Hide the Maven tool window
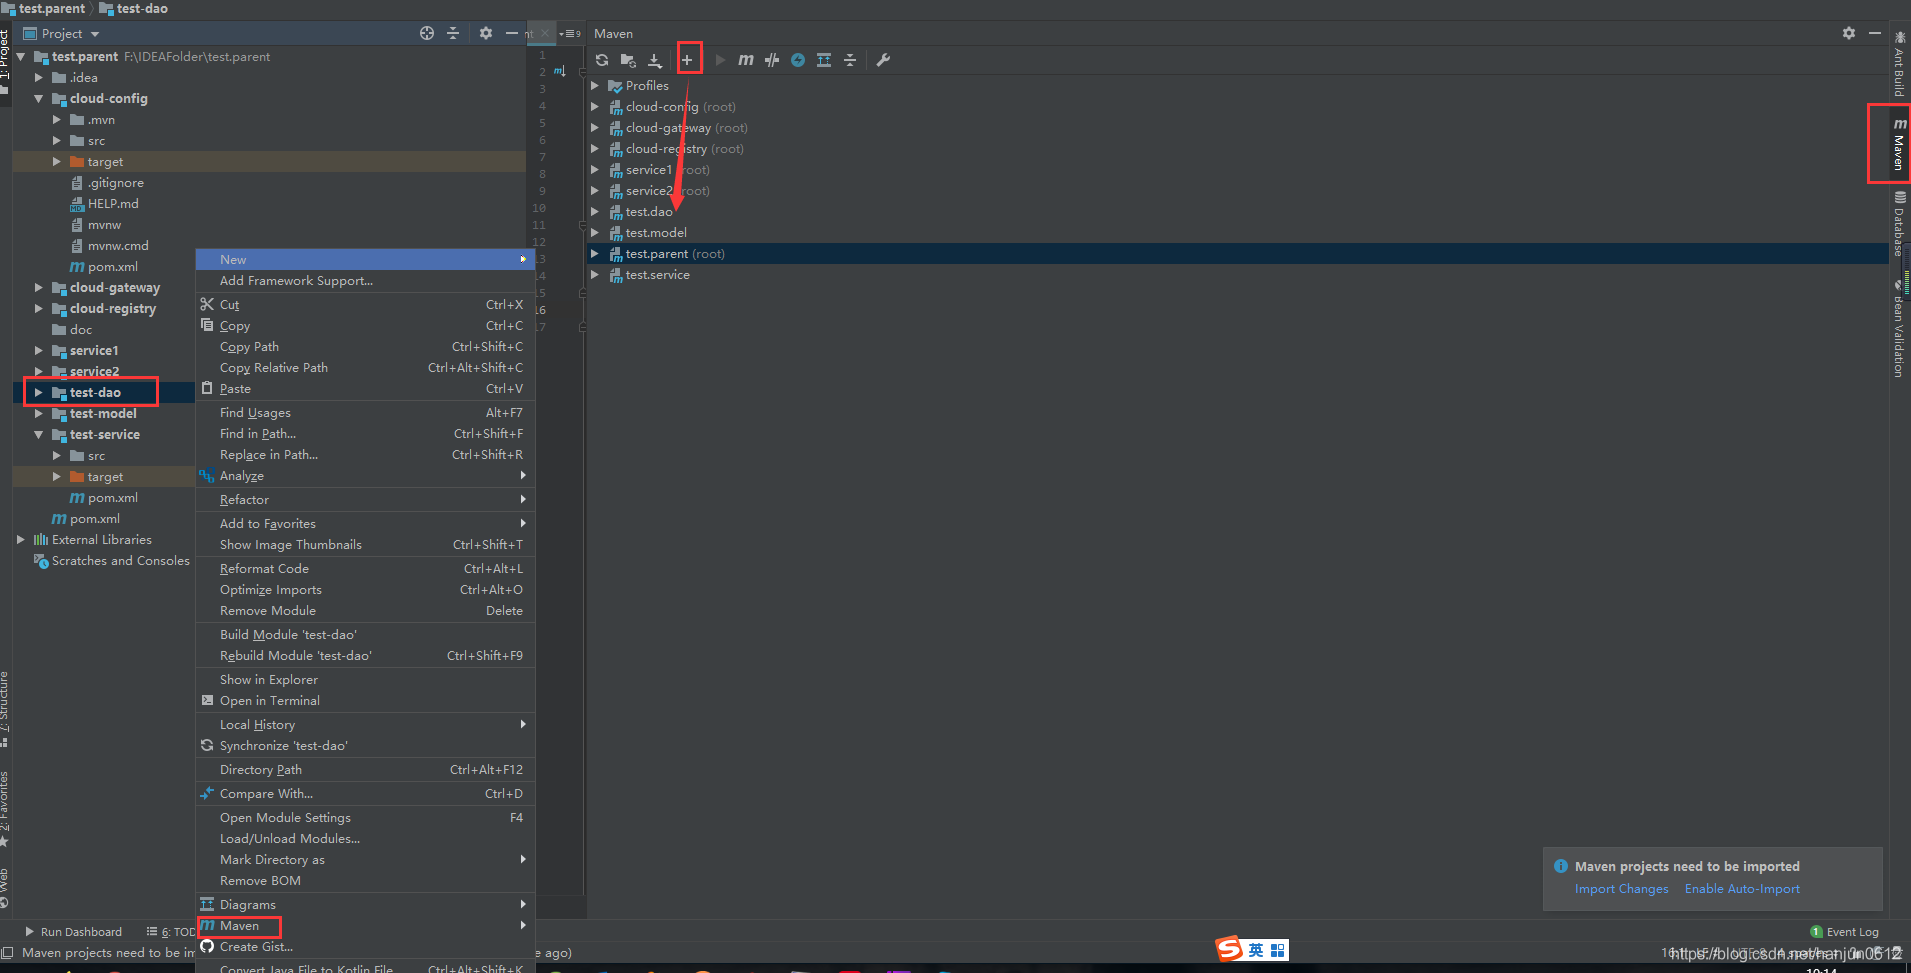This screenshot has height=973, width=1911. pos(1875,33)
